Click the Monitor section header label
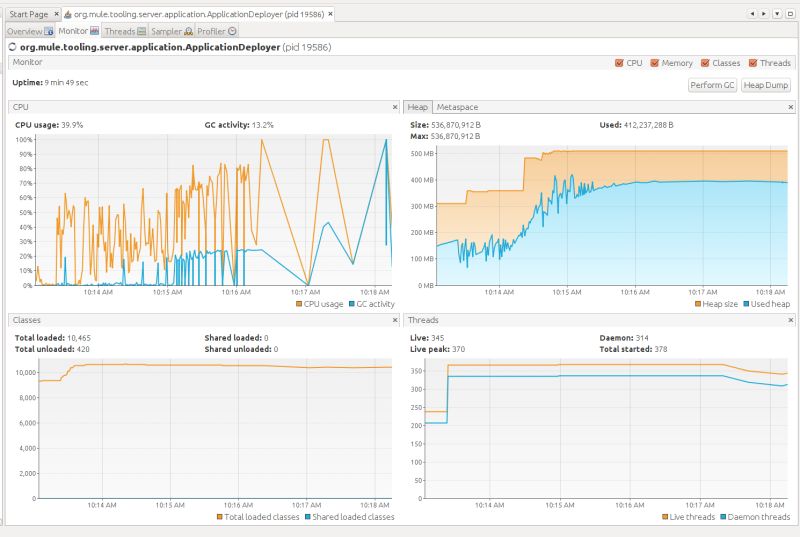This screenshot has height=537, width=800. [x=28, y=62]
